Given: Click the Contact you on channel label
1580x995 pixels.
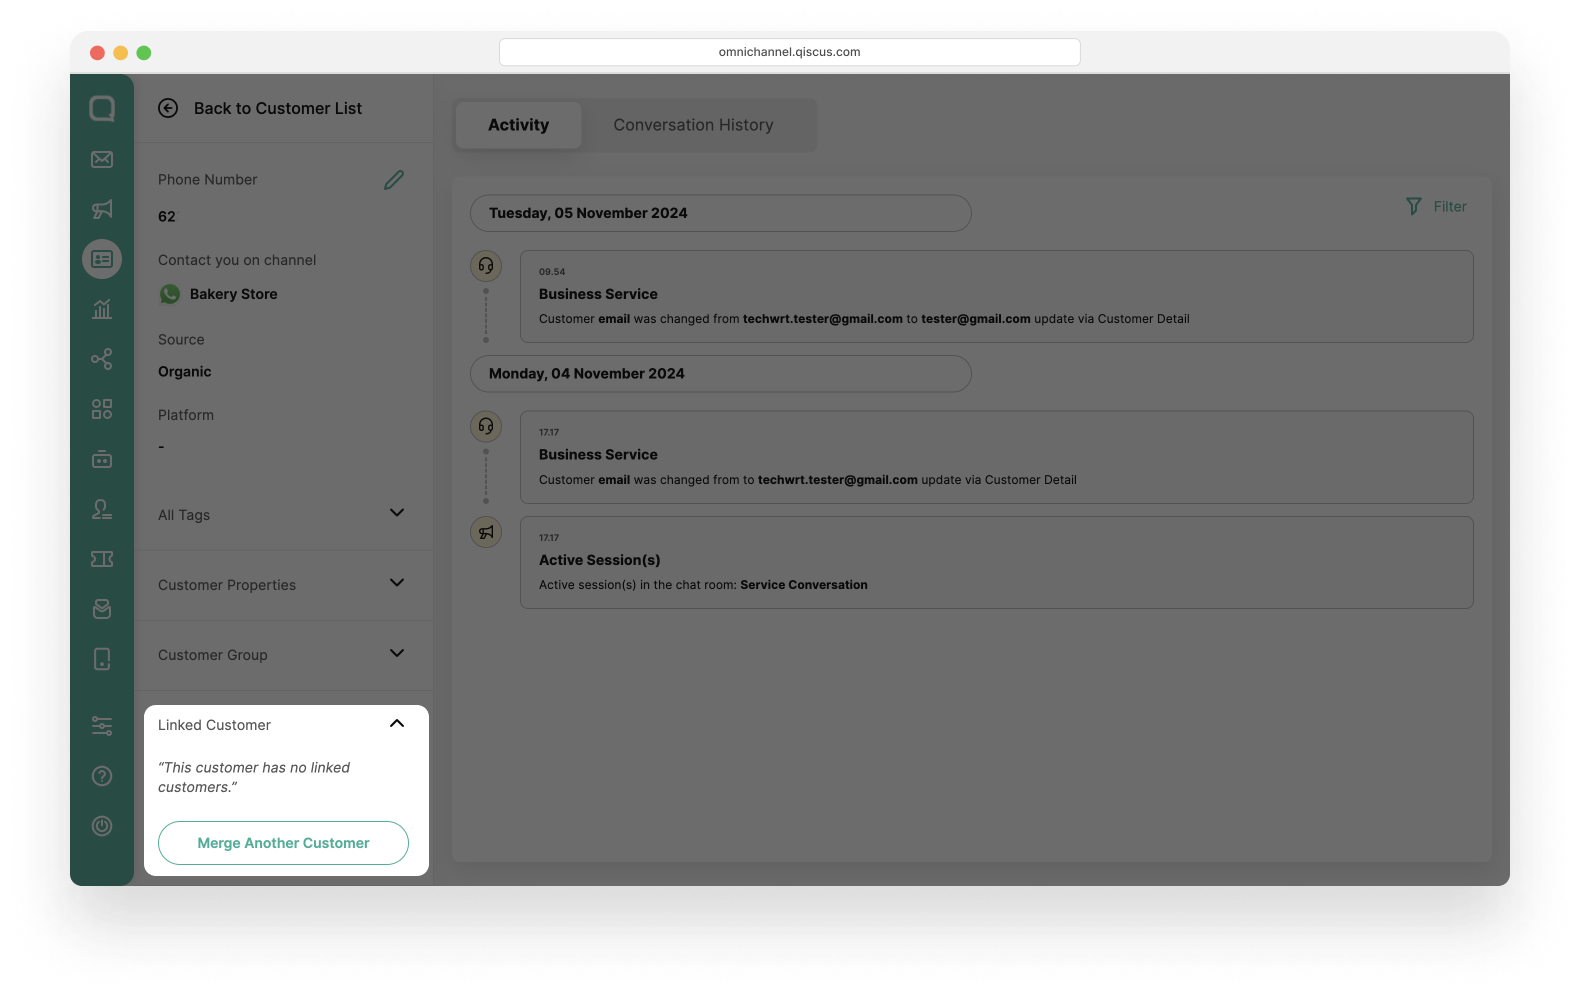Looking at the screenshot, I should [237, 260].
